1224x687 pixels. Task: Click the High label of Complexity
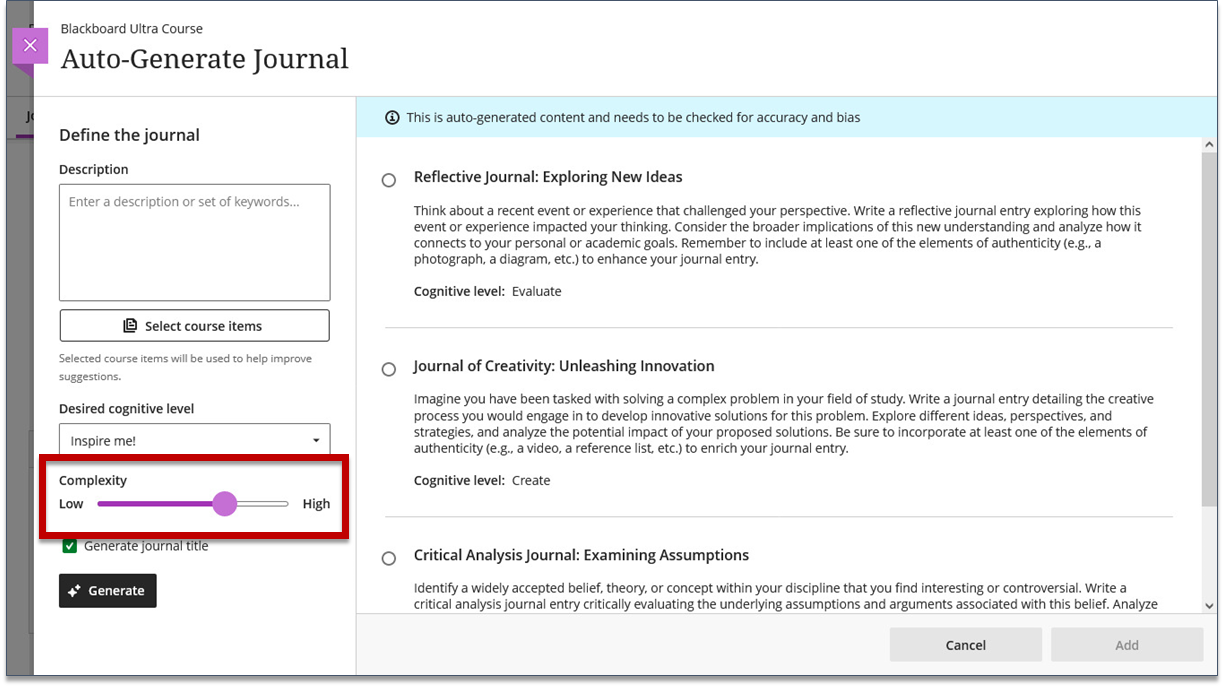click(316, 504)
